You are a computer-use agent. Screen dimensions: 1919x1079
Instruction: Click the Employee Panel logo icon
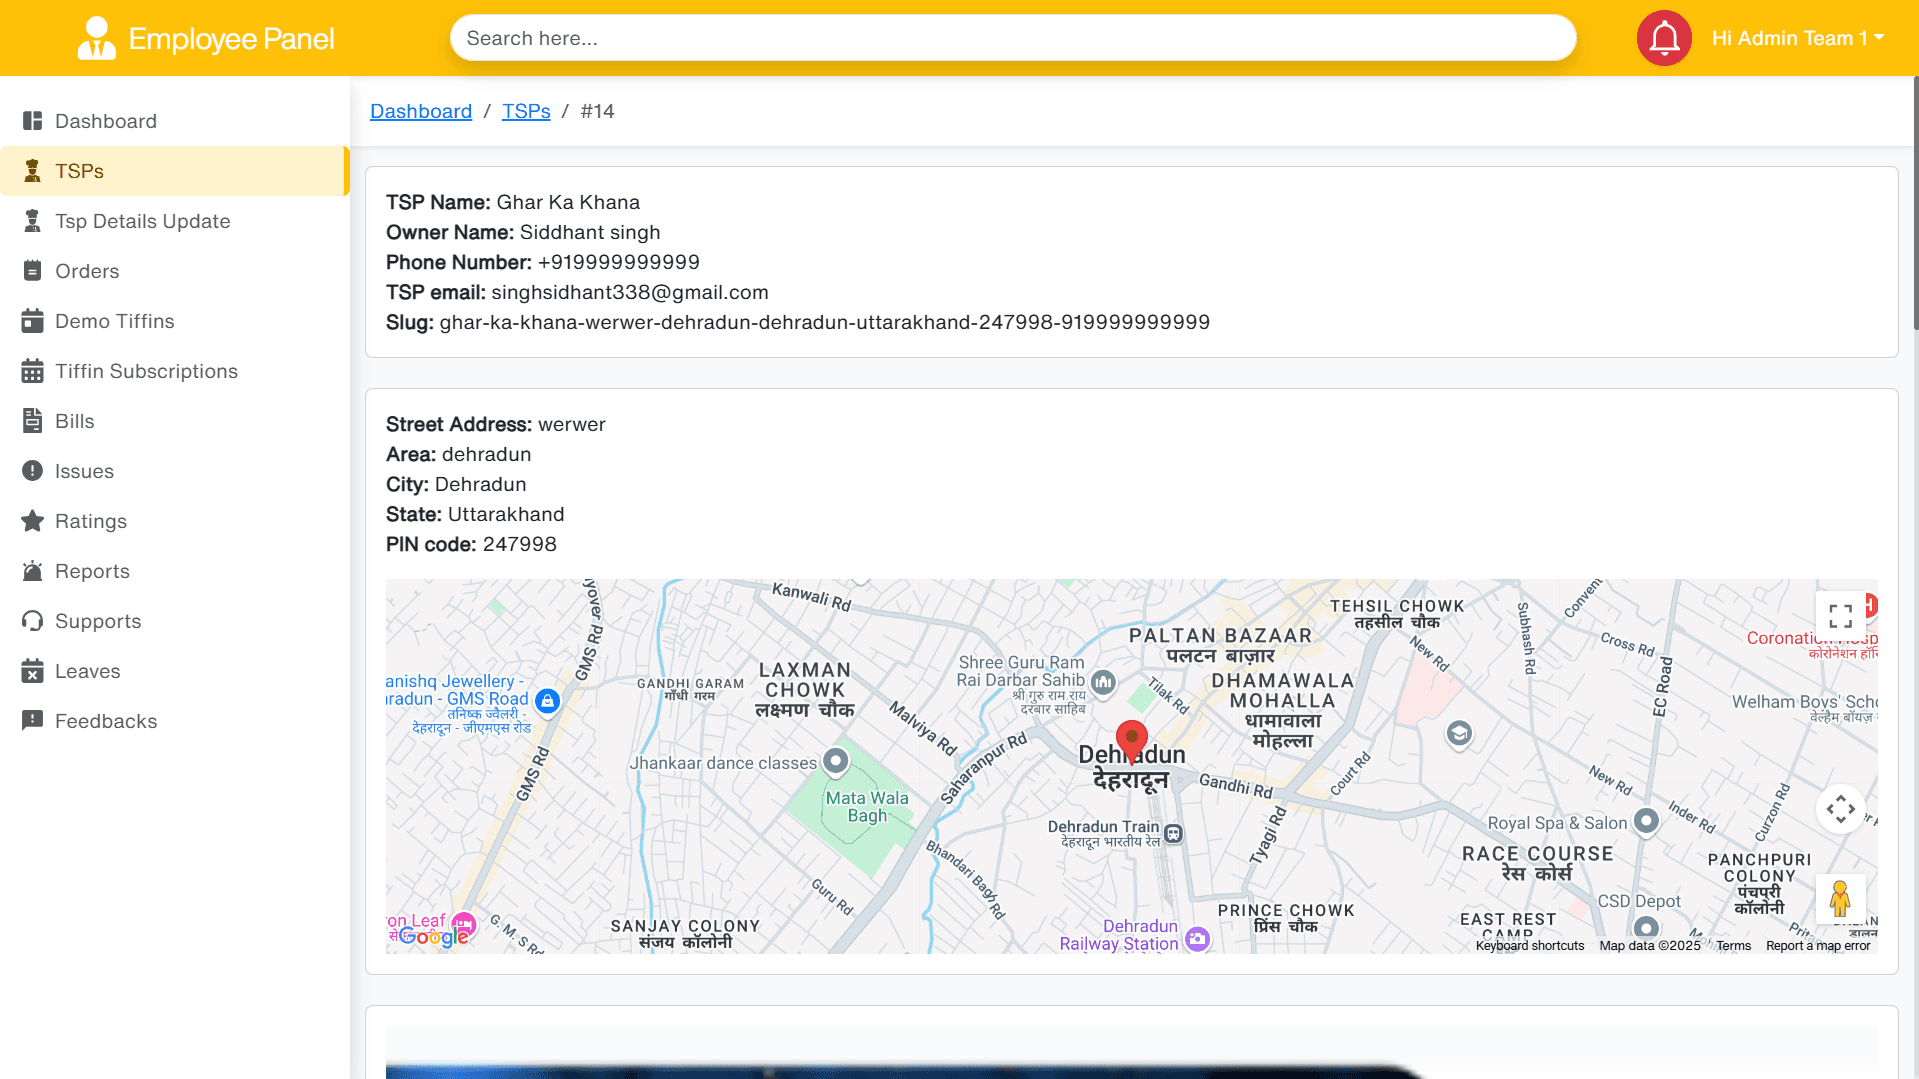[96, 38]
